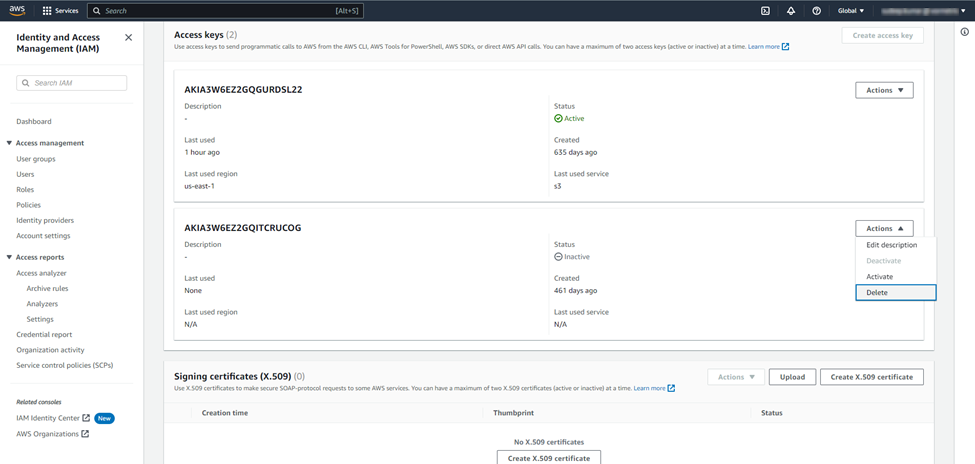Click the Inactive status icon
The image size is (975, 464).
[558, 256]
